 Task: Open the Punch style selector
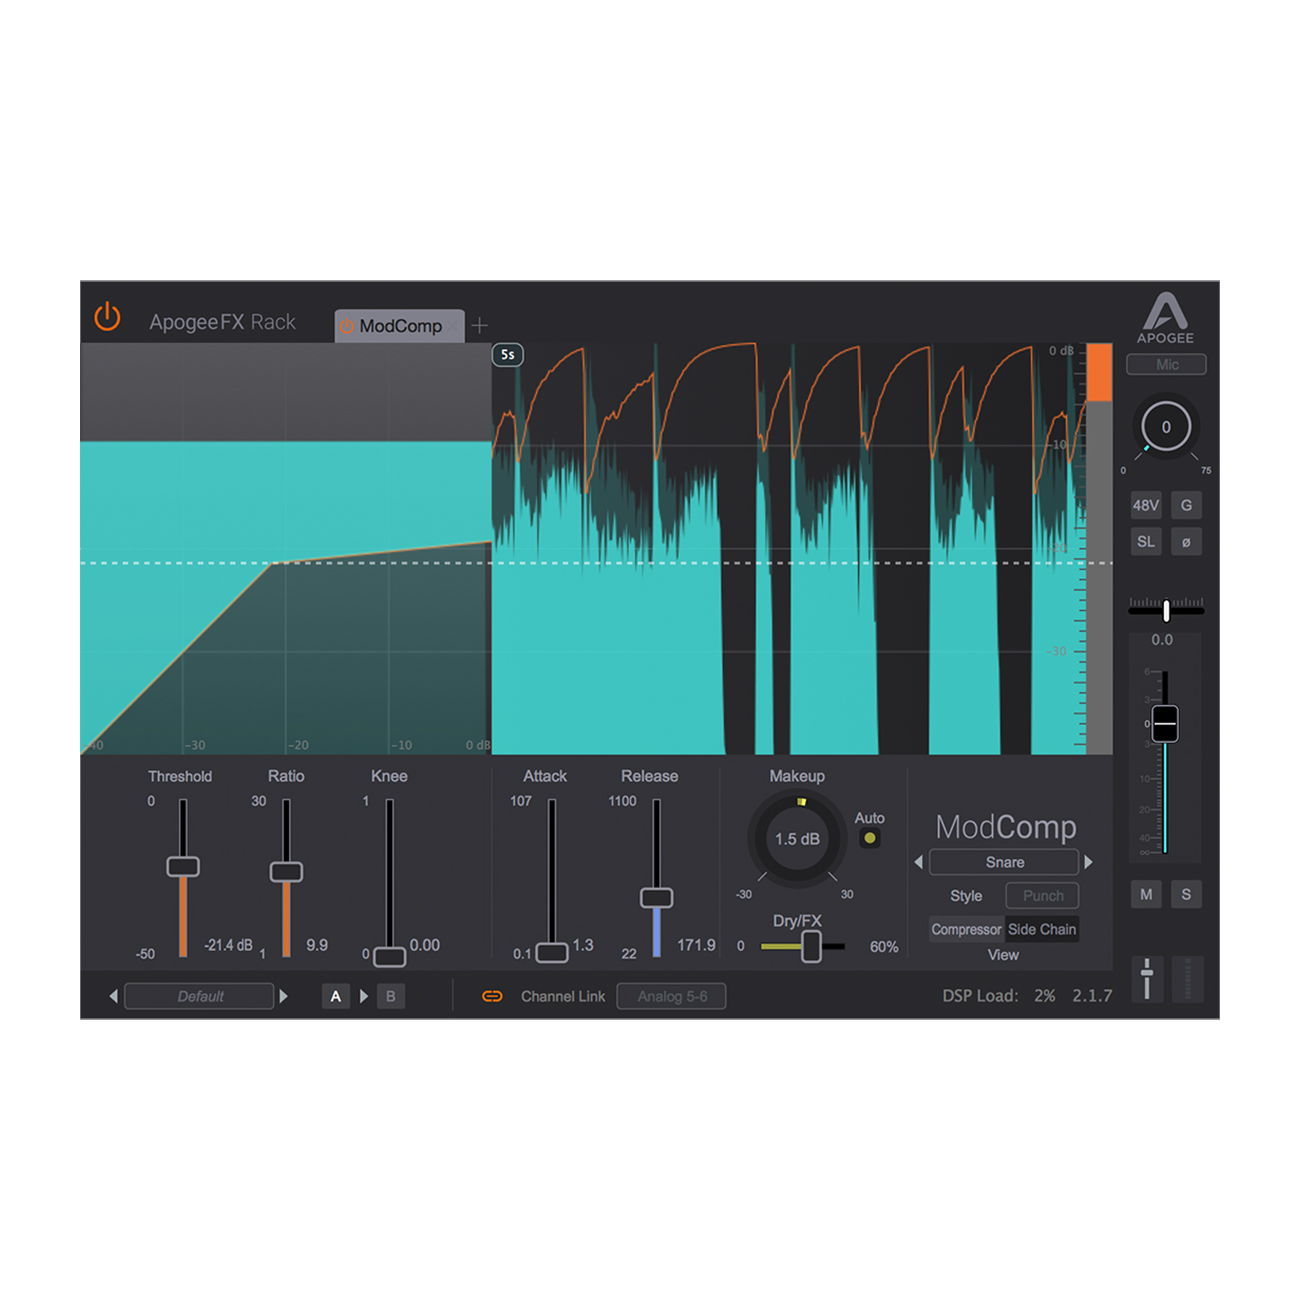click(1042, 896)
